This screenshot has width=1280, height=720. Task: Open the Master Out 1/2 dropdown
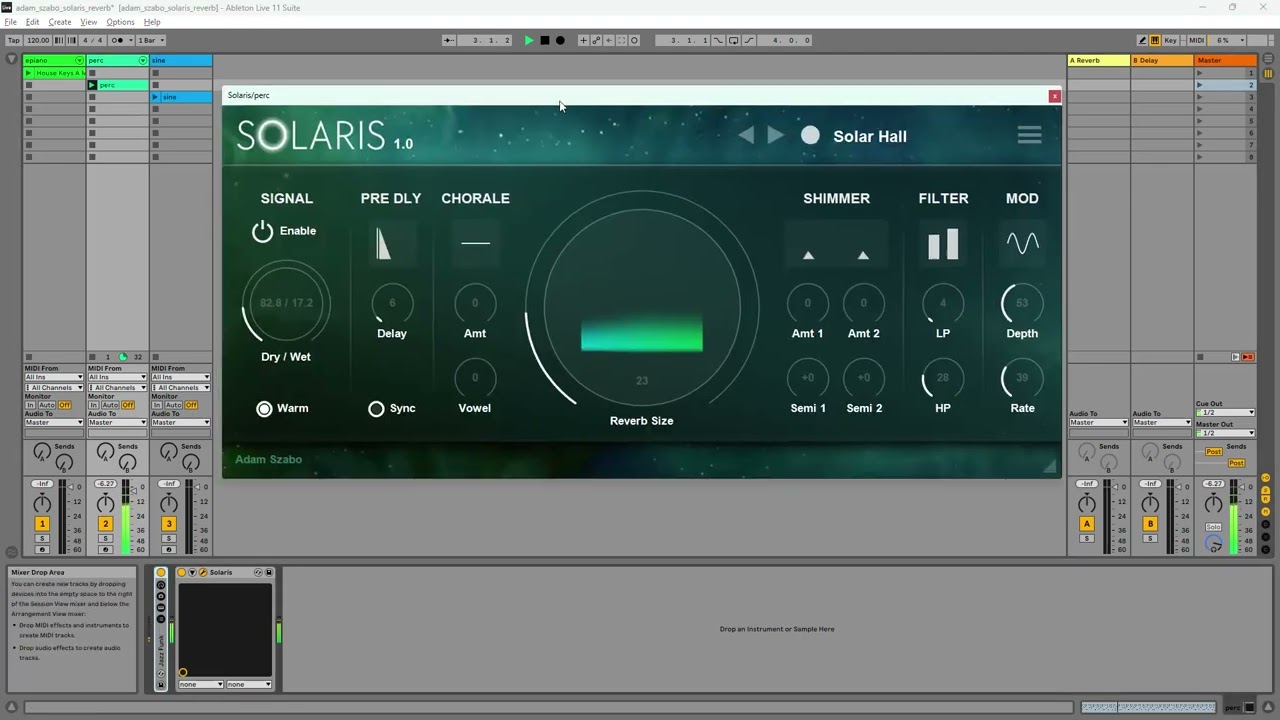coord(1225,432)
